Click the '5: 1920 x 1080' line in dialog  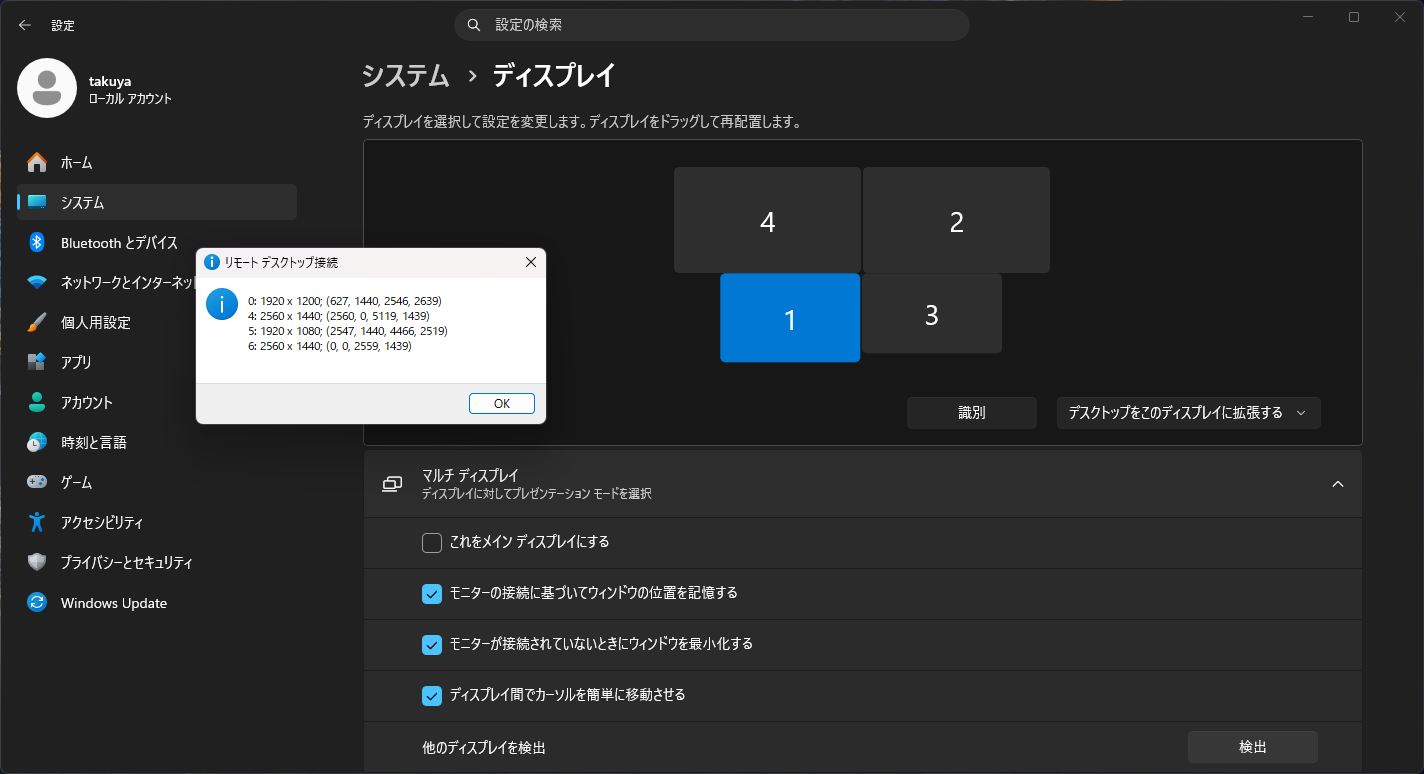pyautogui.click(x=347, y=330)
